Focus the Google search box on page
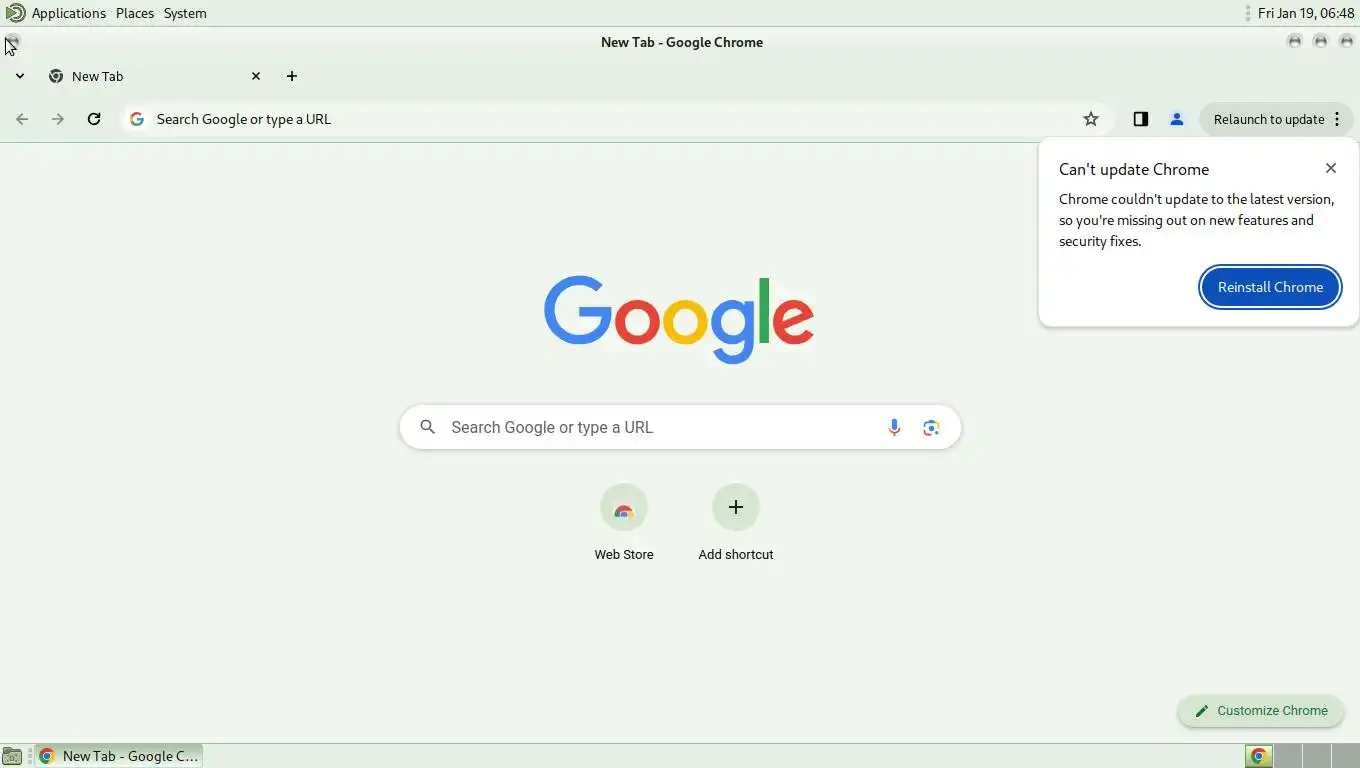 coord(680,427)
